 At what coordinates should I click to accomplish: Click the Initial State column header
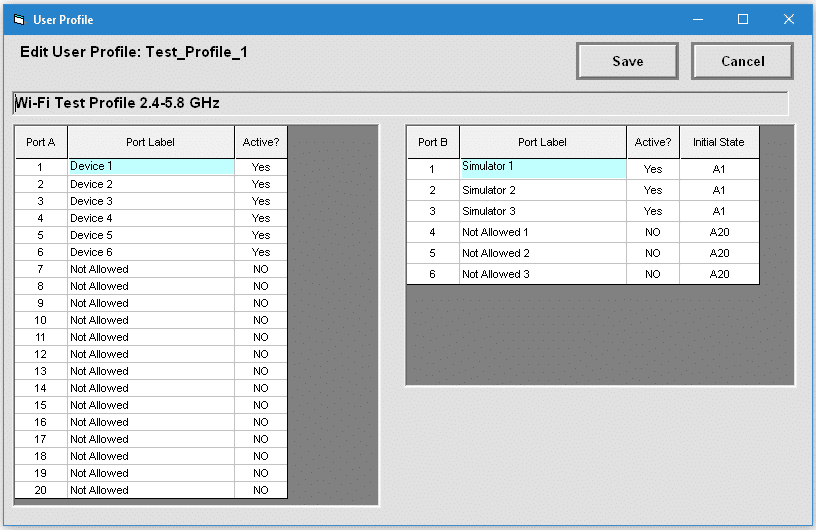[719, 142]
